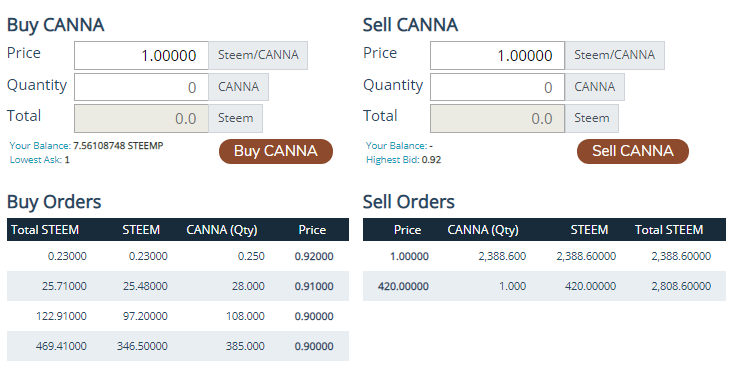The width and height of the screenshot is (738, 370).
Task: Select sell order at price 420.00000
Action: [544, 286]
